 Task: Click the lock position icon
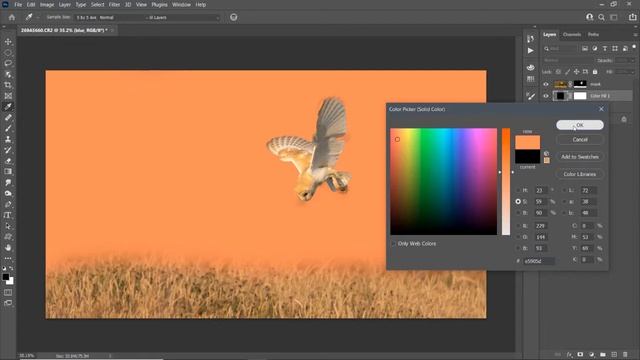coord(576,72)
